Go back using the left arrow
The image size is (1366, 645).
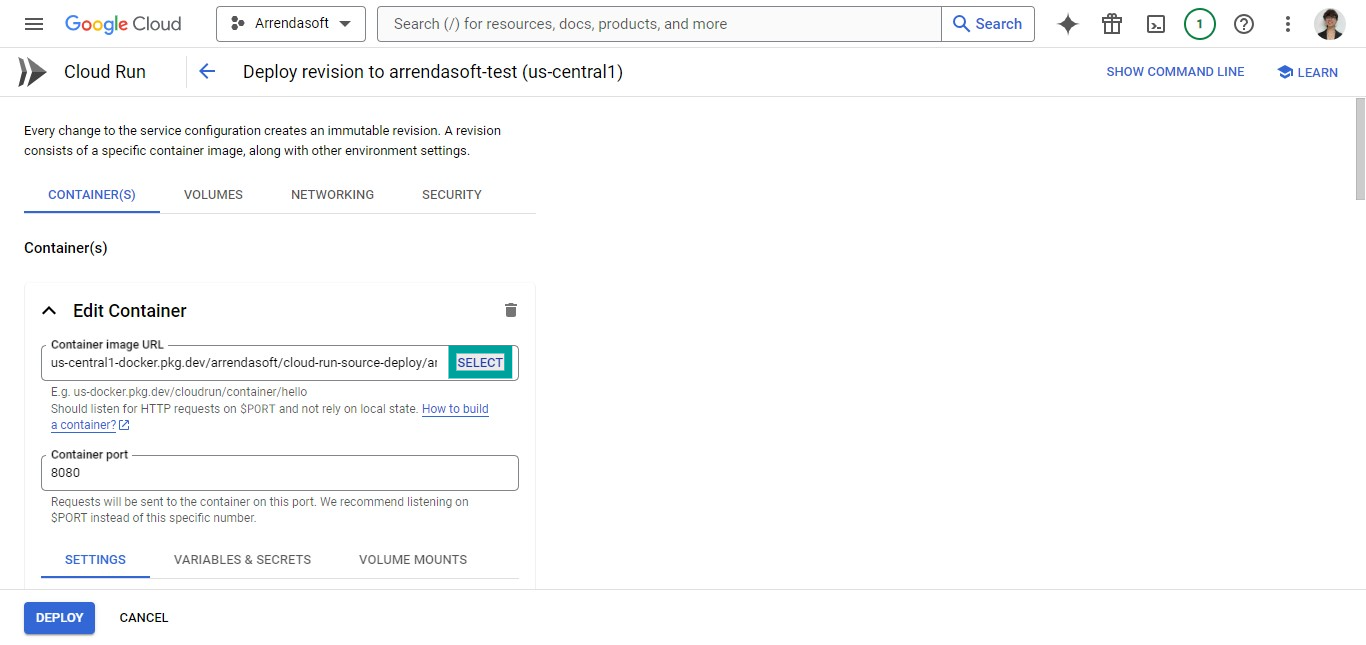(207, 71)
